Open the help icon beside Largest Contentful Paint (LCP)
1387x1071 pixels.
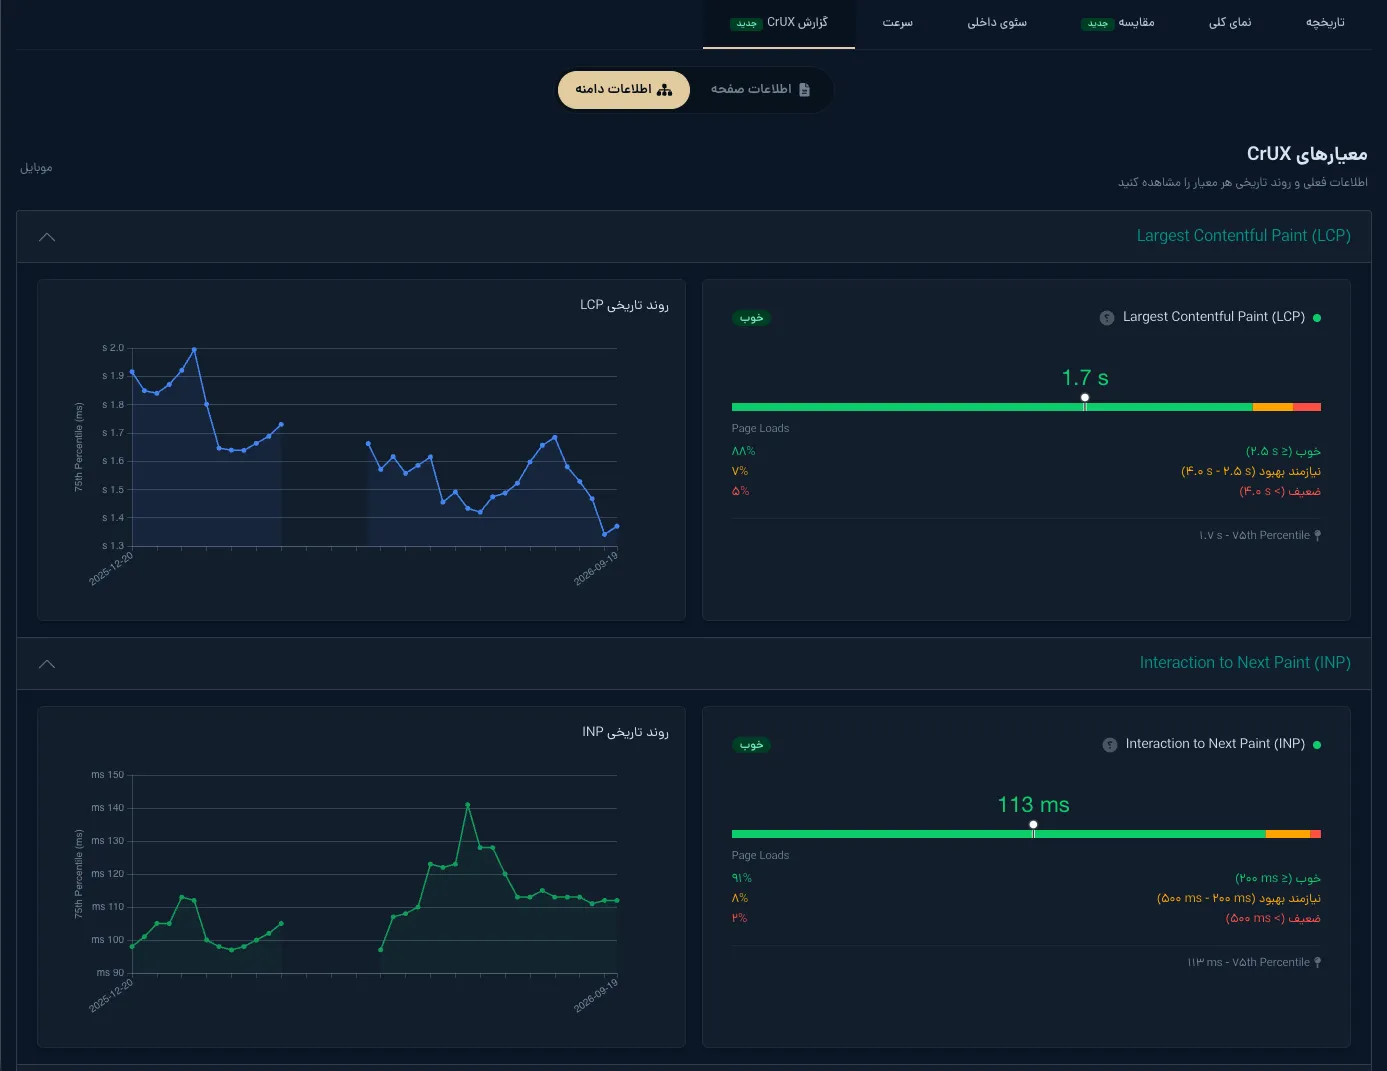click(x=1107, y=318)
